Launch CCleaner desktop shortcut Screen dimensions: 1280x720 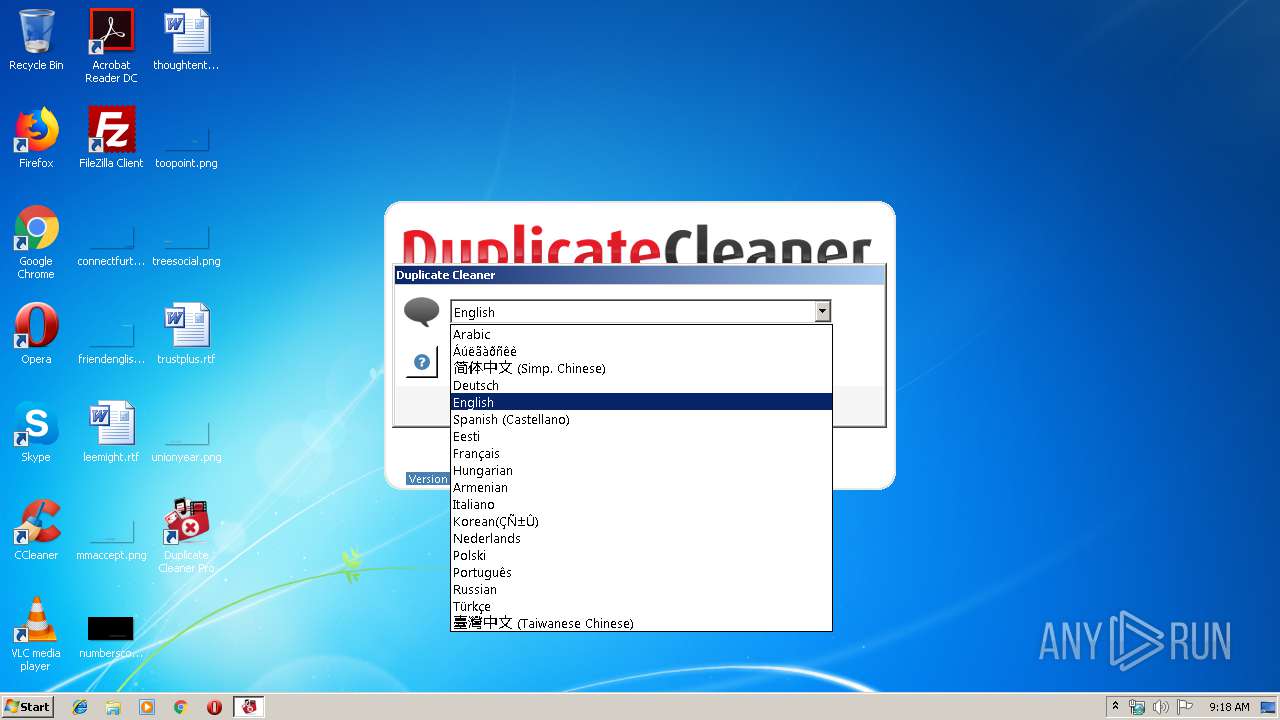36,530
